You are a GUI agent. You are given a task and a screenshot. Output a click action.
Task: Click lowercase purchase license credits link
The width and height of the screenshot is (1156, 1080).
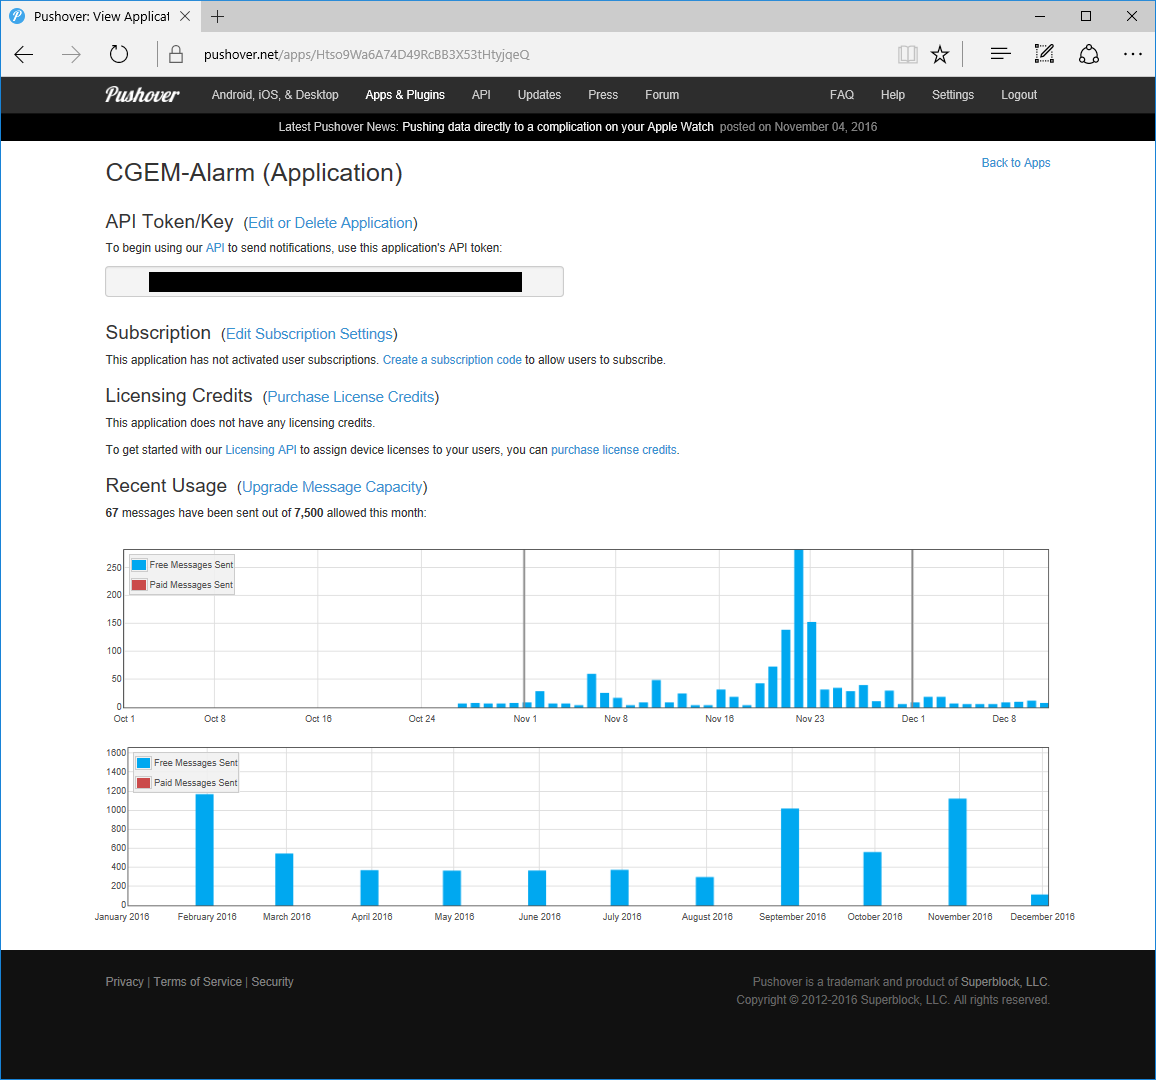613,450
